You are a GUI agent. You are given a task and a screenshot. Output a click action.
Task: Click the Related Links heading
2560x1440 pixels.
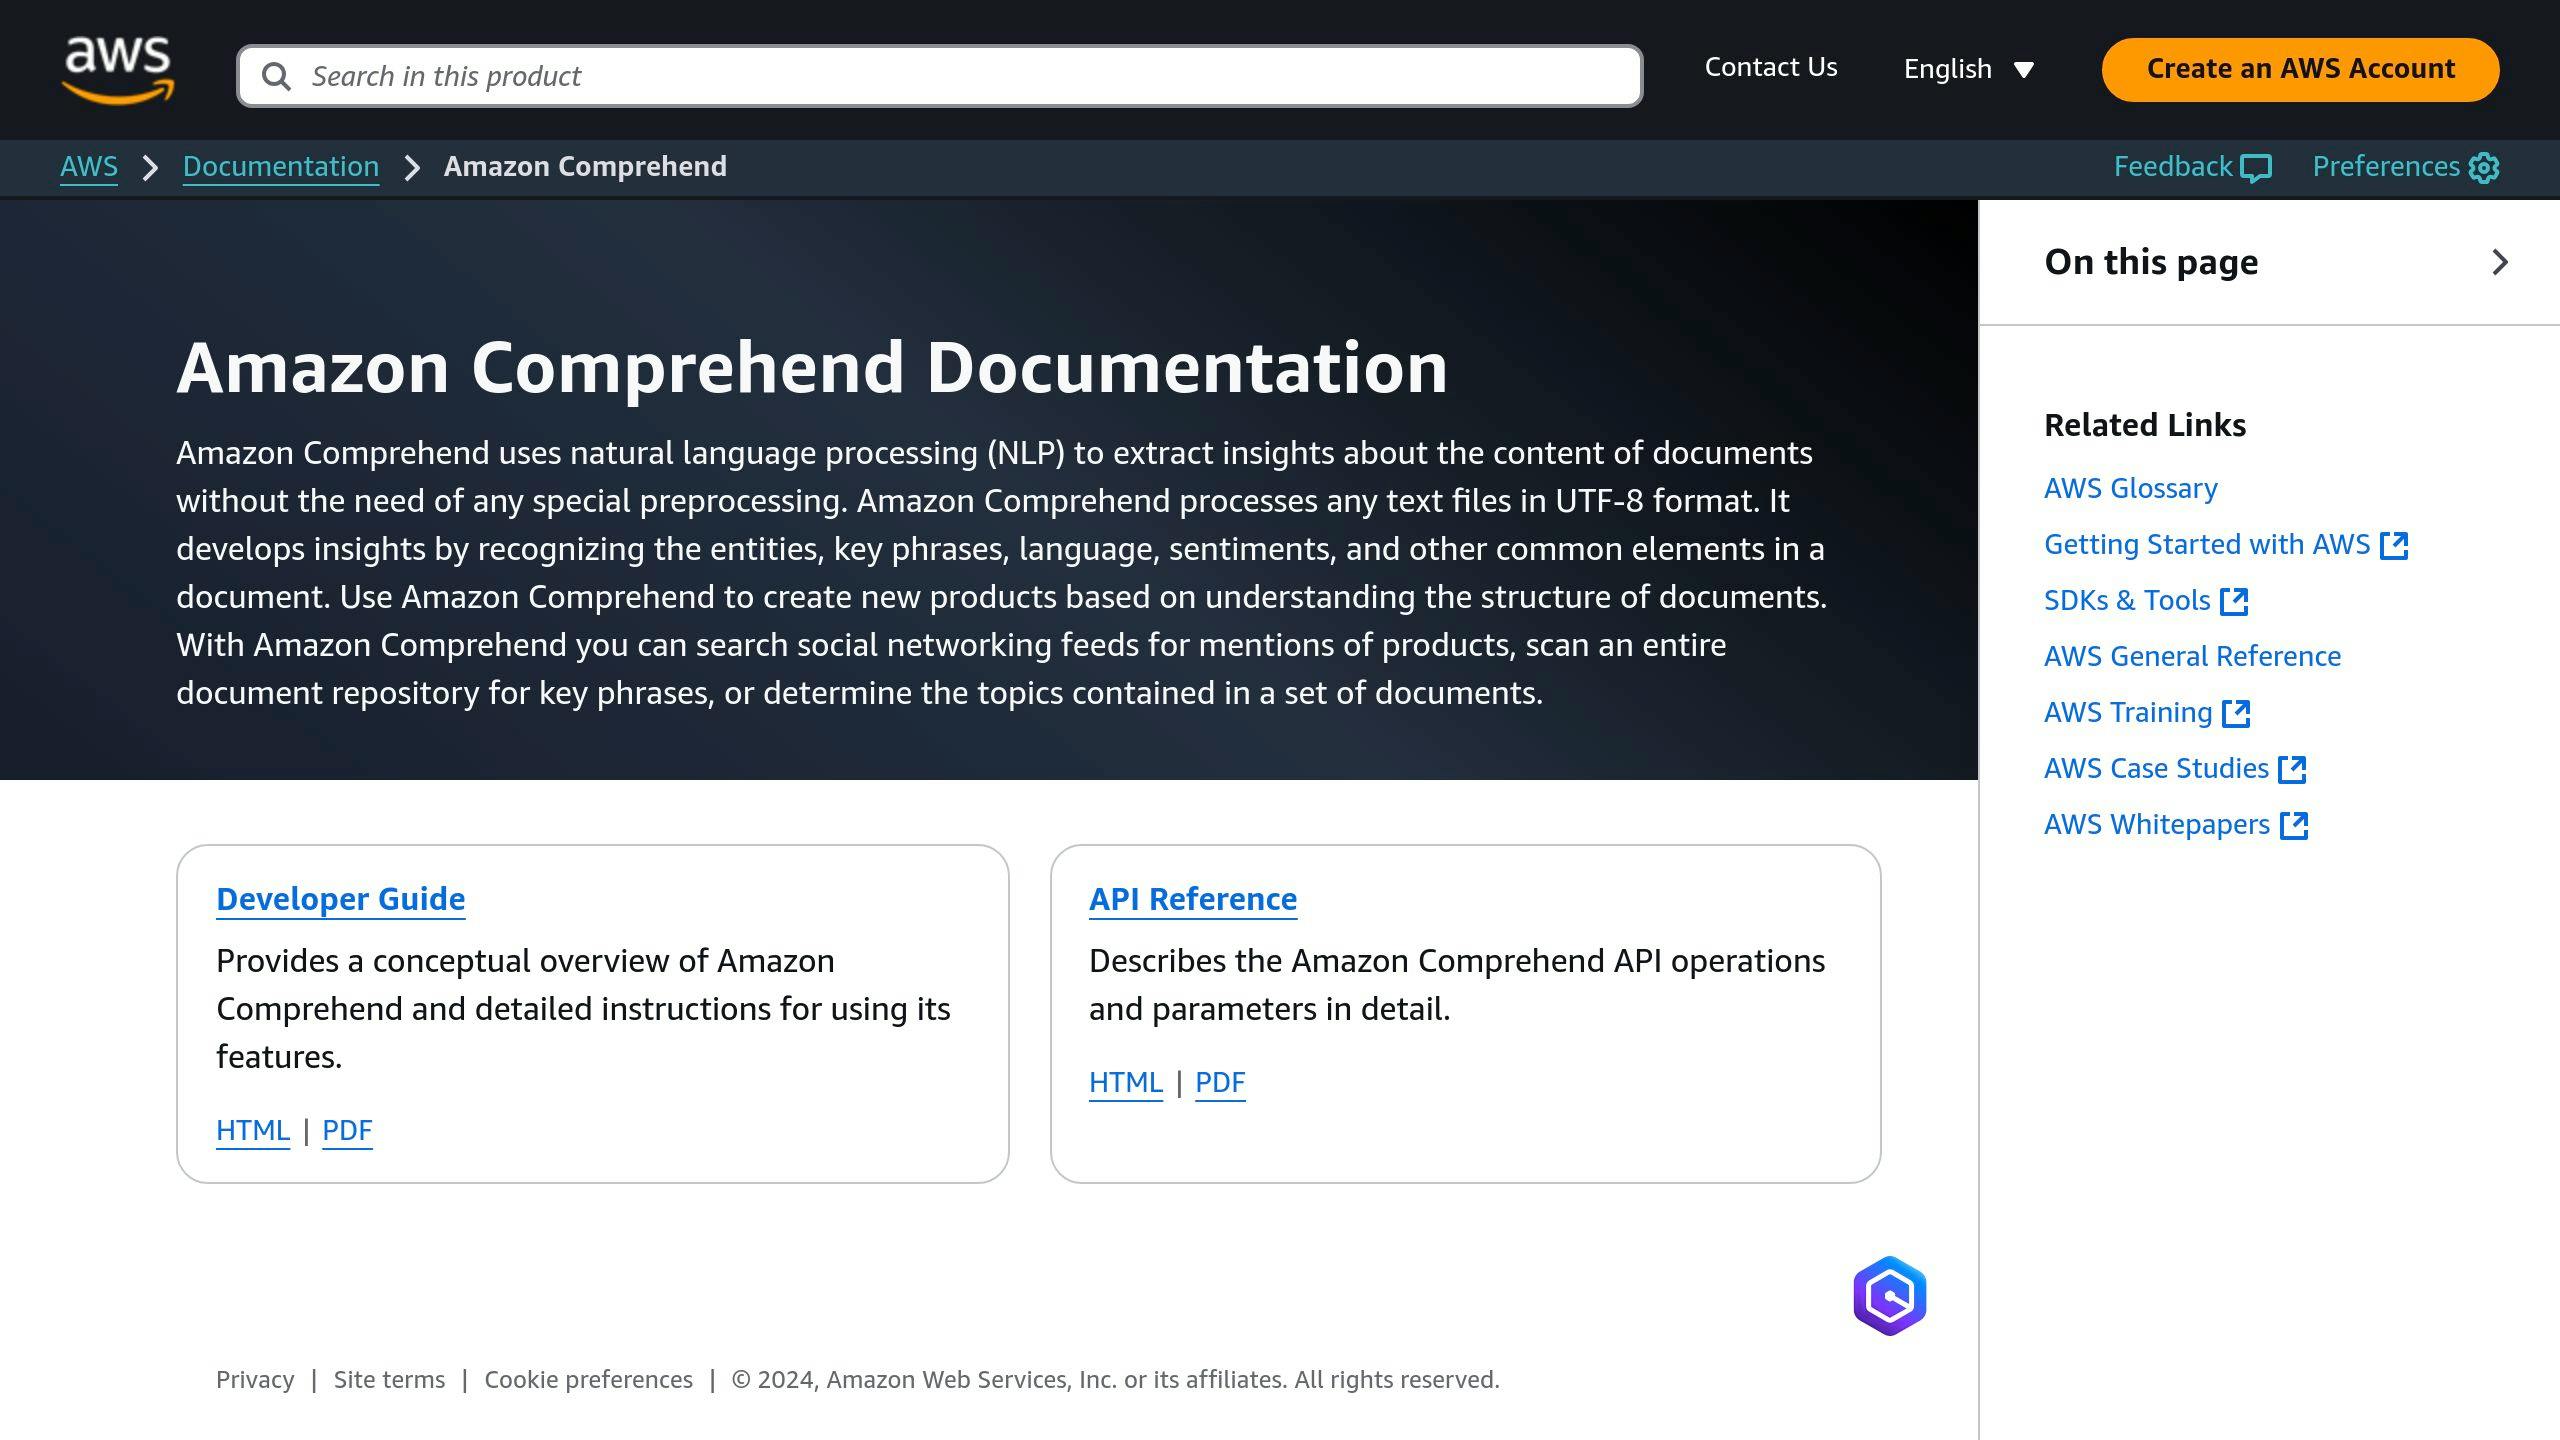tap(2145, 425)
